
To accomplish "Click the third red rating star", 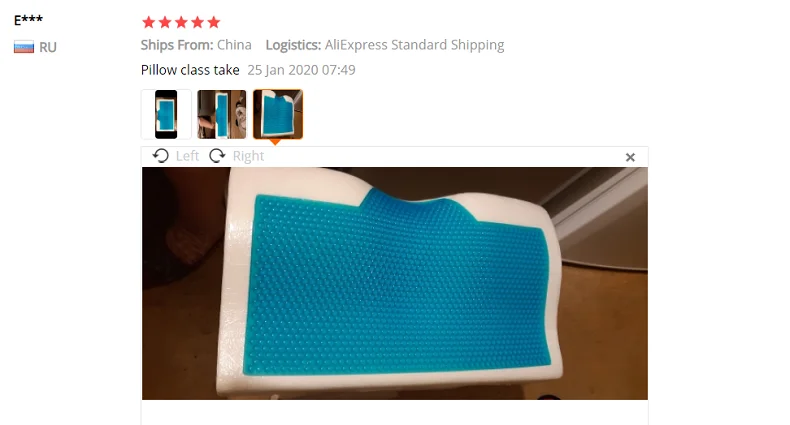I will tap(181, 22).
